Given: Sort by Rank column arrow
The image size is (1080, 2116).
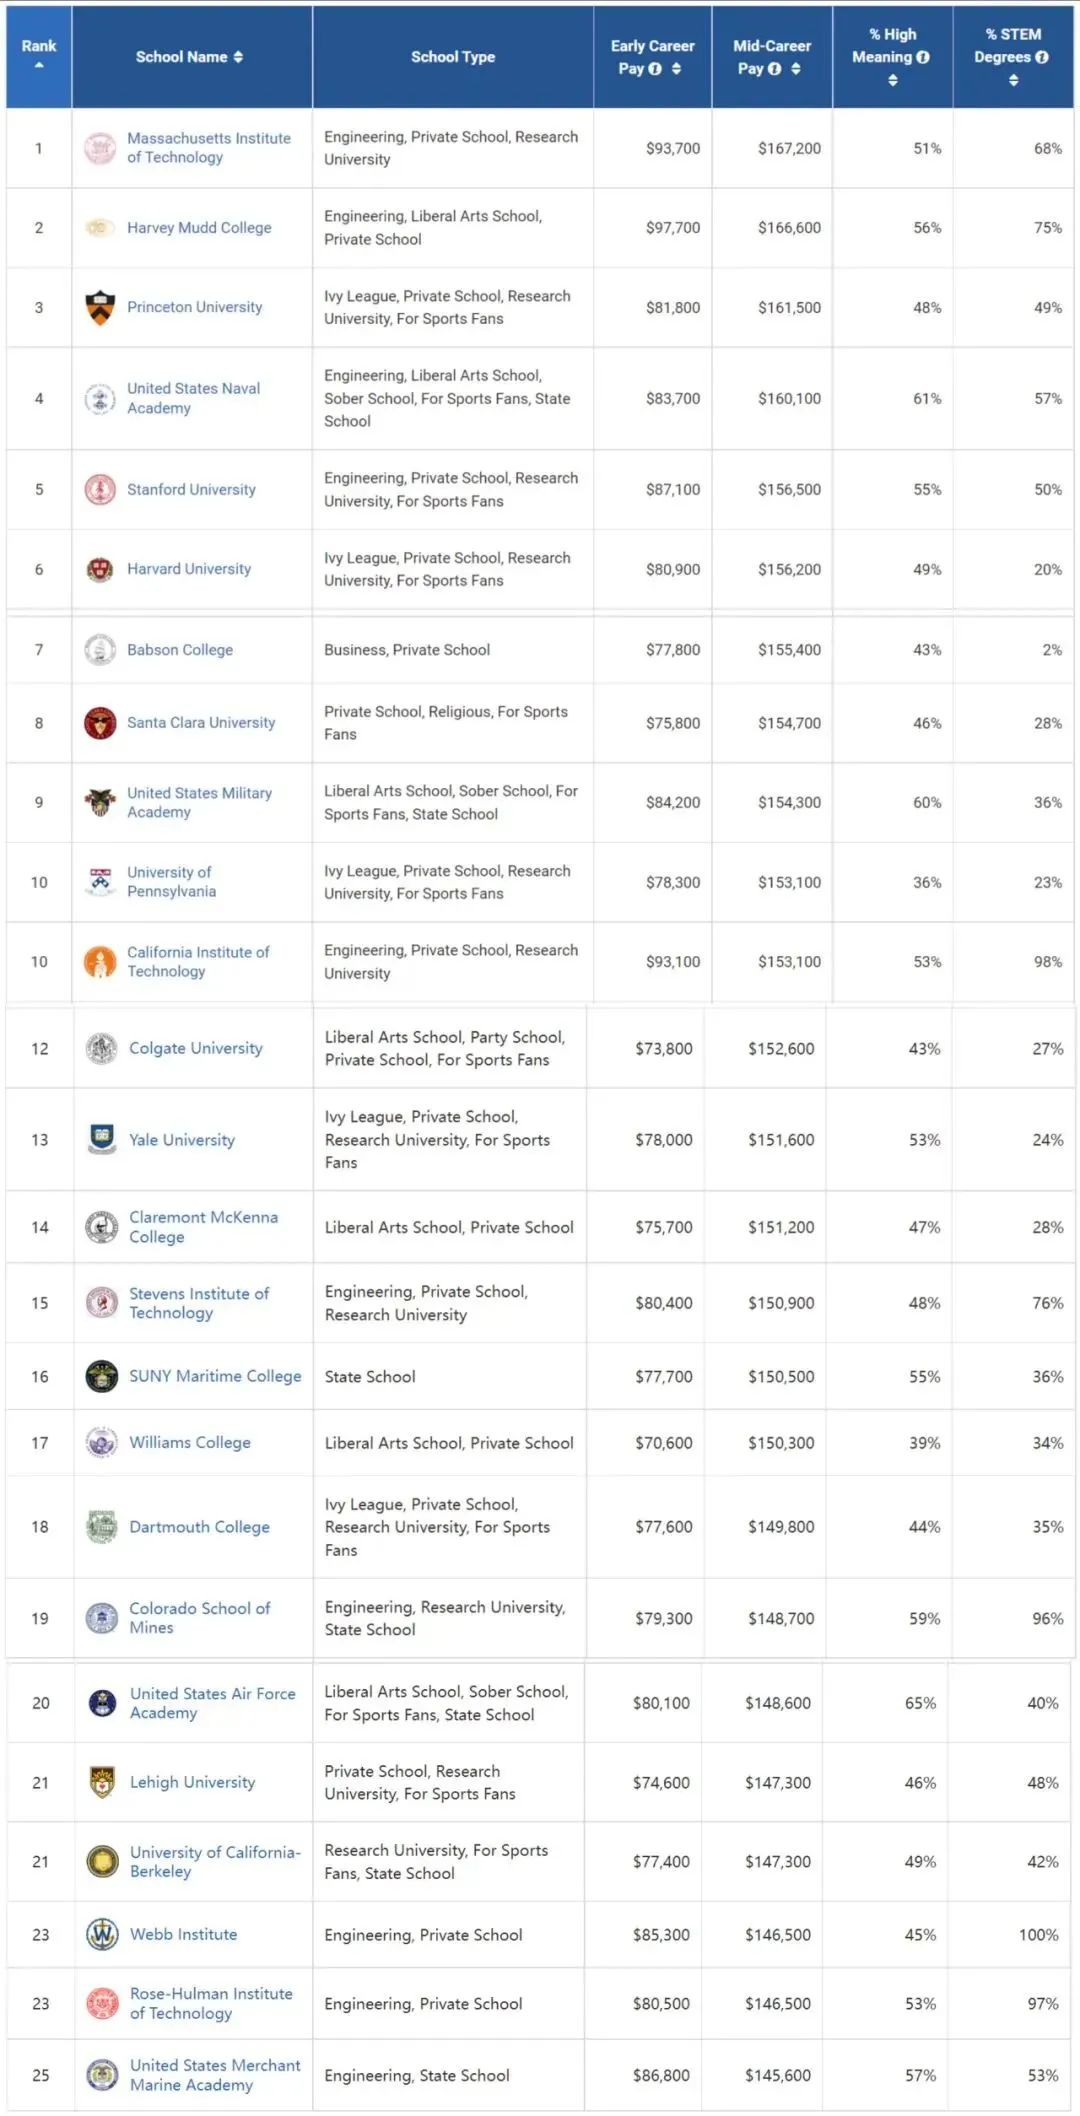Looking at the screenshot, I should click(39, 65).
